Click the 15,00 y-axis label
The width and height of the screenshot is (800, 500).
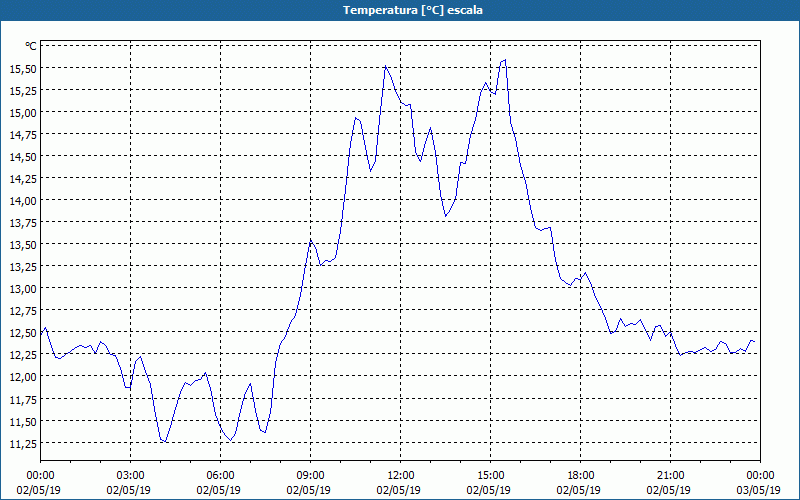pos(23,112)
